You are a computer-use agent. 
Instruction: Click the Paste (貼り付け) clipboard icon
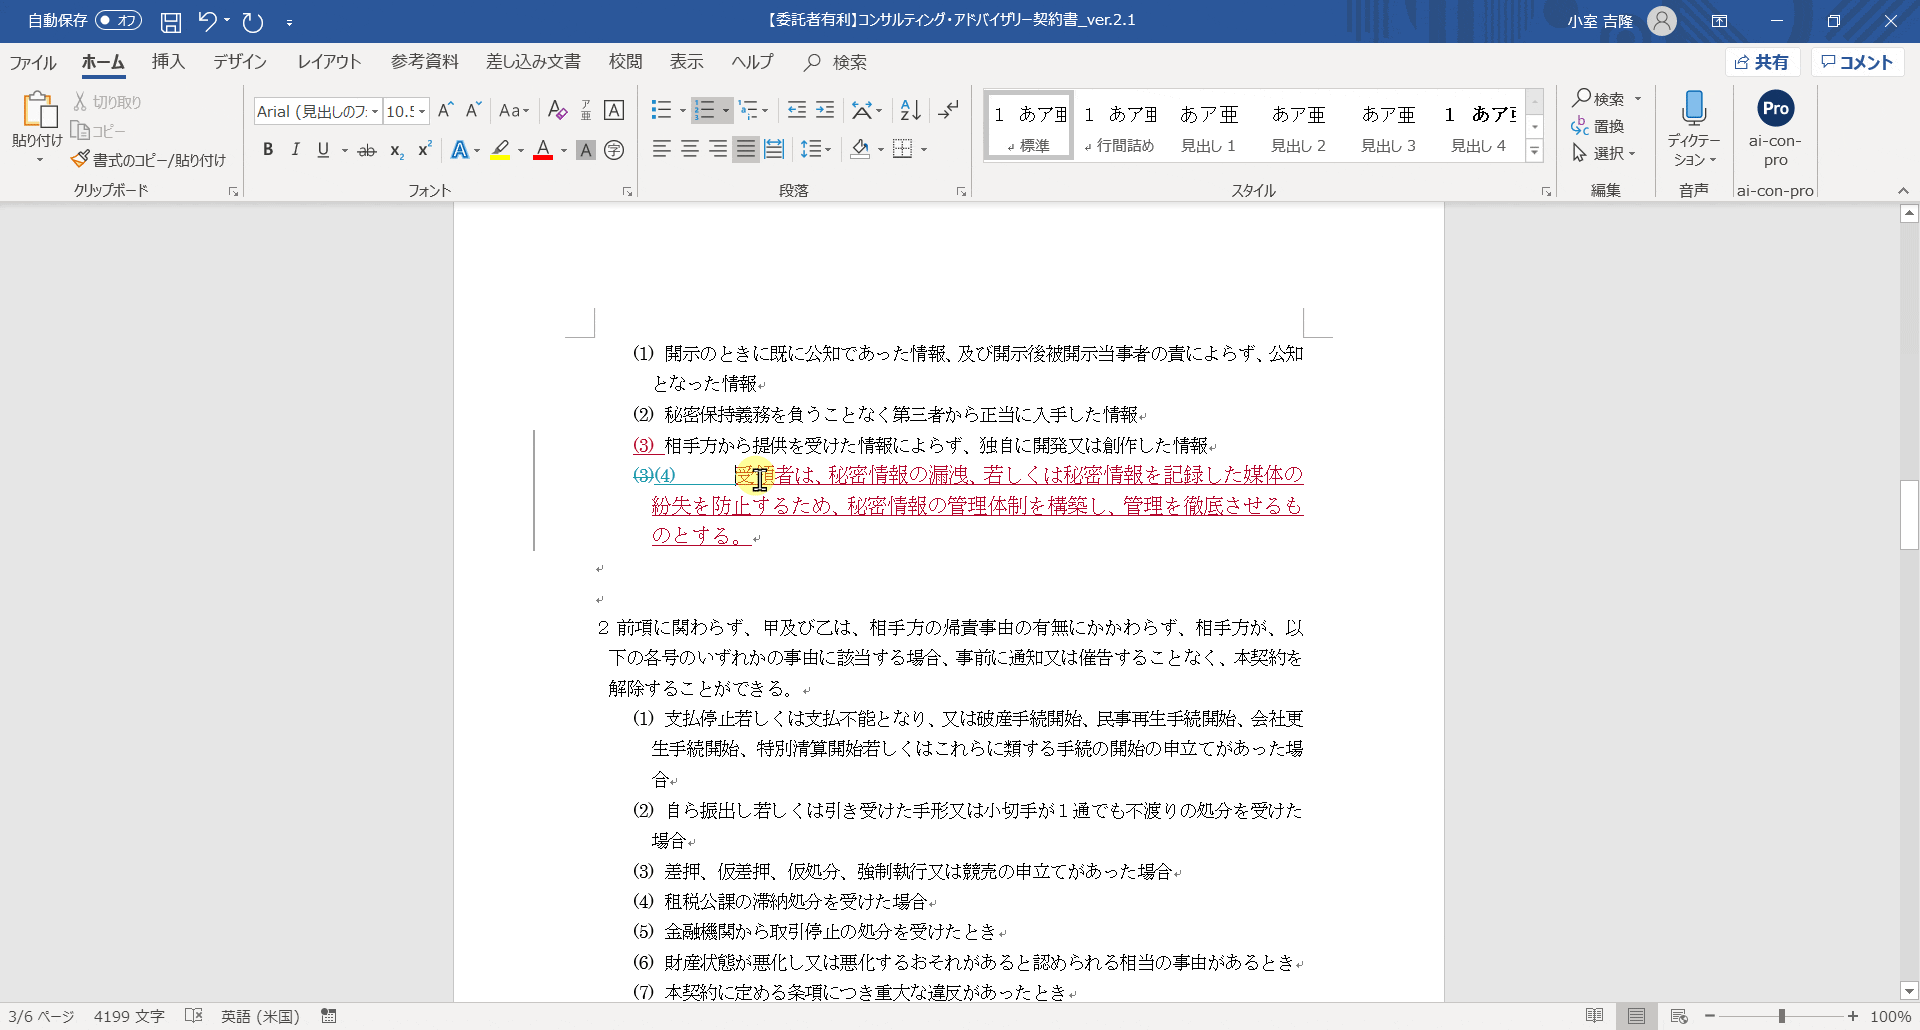pos(38,109)
